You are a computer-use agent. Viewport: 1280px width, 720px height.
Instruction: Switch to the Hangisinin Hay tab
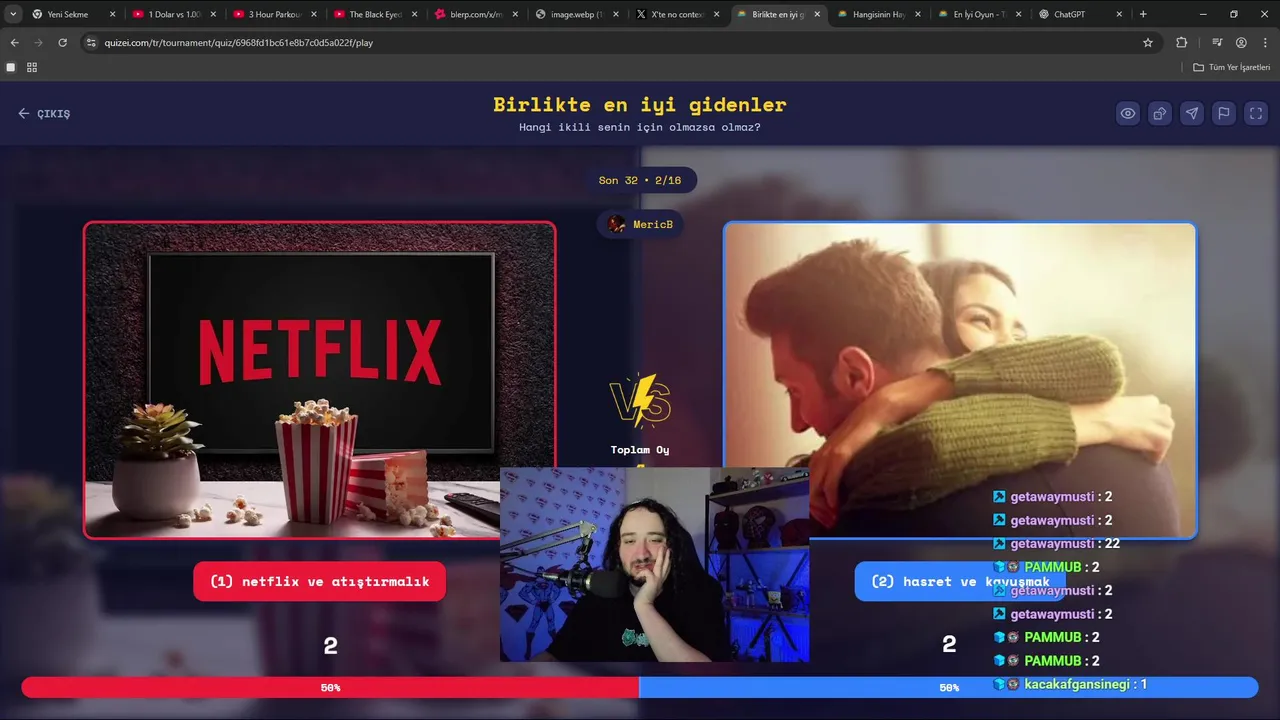878,14
